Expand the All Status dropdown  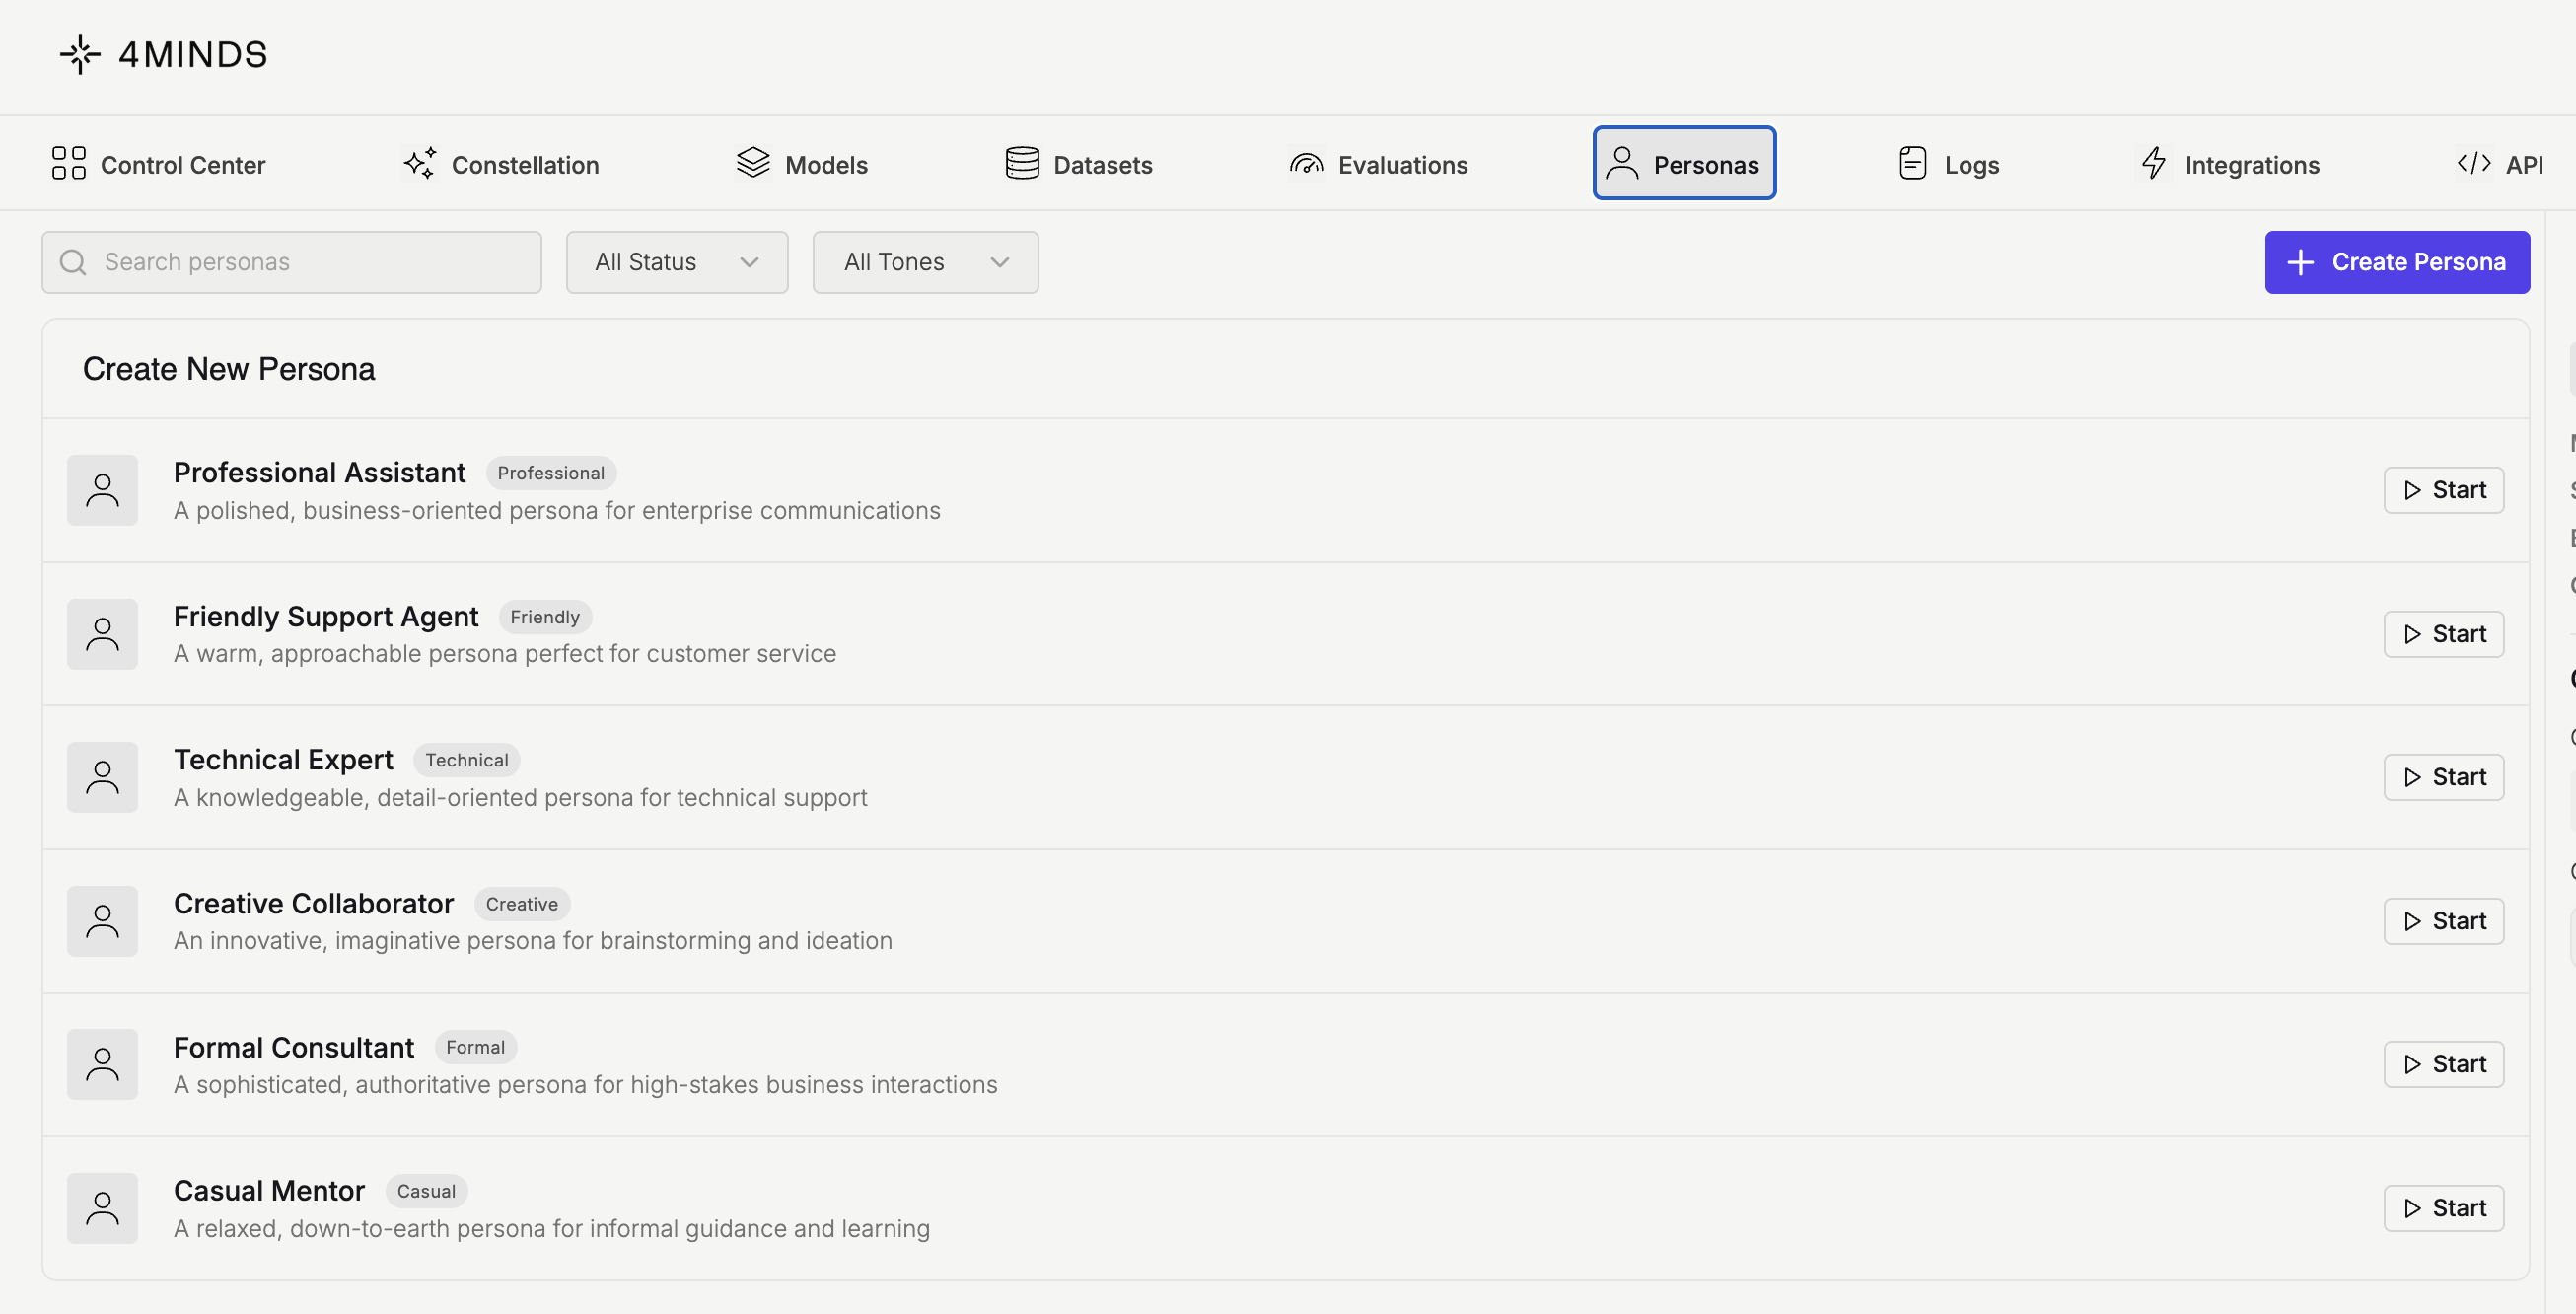click(x=677, y=262)
